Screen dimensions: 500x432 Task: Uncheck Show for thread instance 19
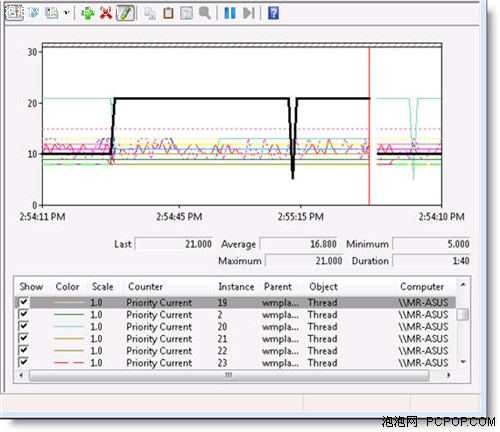coord(23,302)
